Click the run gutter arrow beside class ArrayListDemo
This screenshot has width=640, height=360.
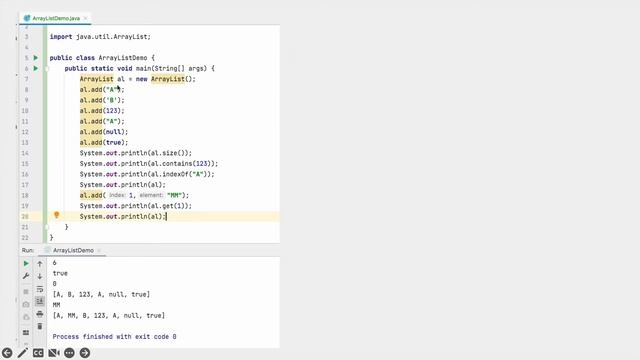36,58
